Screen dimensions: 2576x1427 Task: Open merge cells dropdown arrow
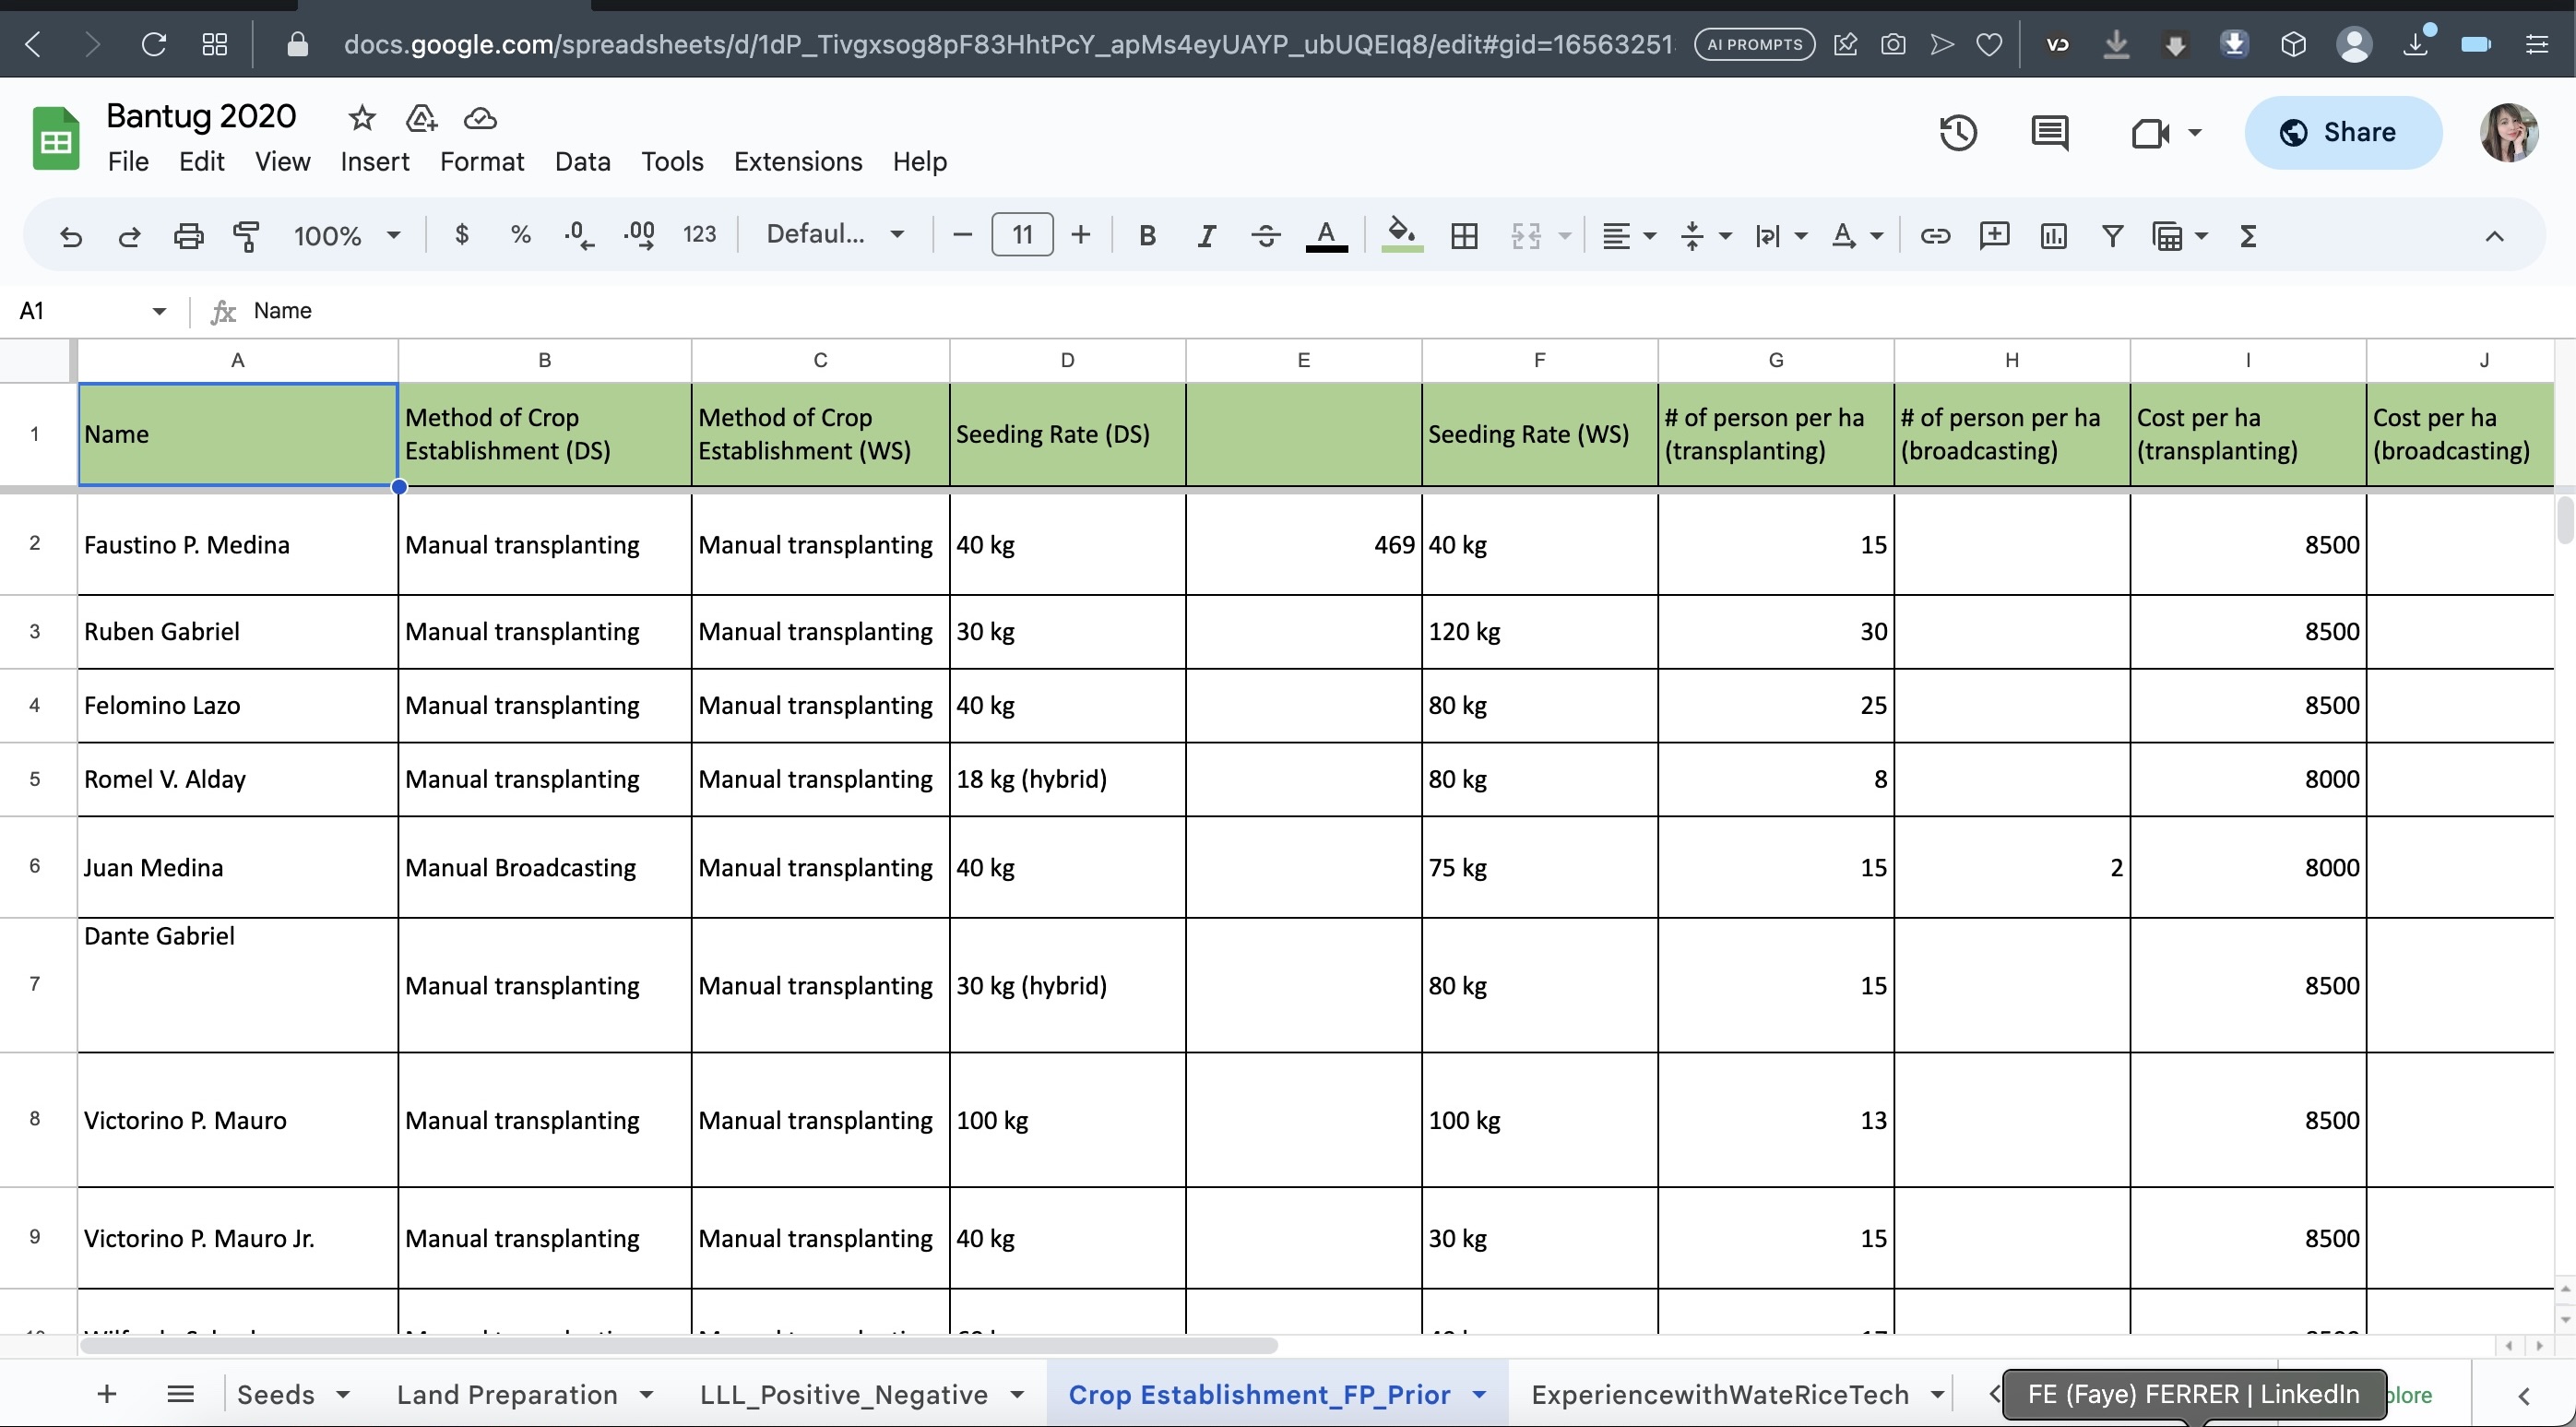[1565, 236]
